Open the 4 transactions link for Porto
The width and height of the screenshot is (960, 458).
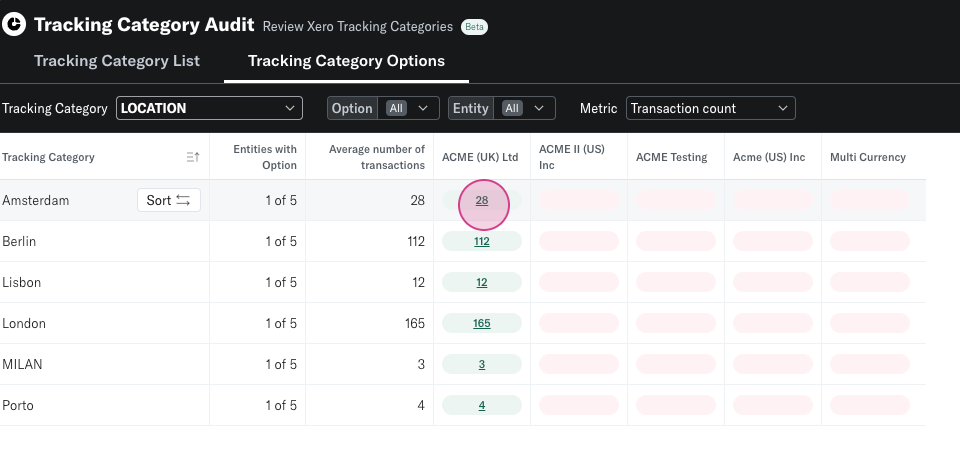[482, 406]
